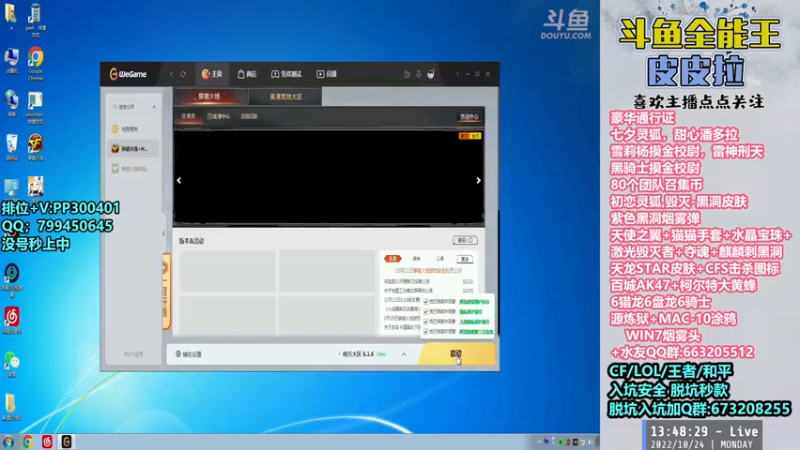Switch to the 高清竞技大区 tab
Image resolution: width=800 pixels, height=450 pixels.
tap(285, 96)
